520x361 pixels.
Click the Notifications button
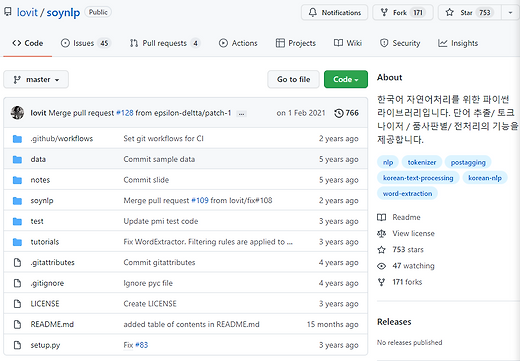coord(334,13)
